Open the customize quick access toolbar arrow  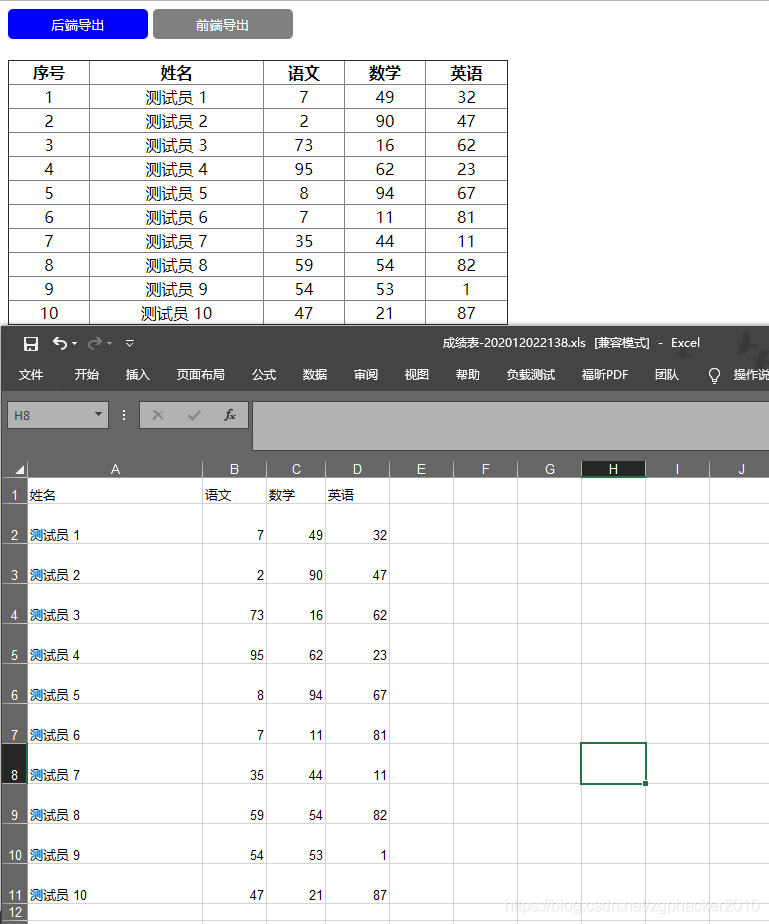pos(130,343)
